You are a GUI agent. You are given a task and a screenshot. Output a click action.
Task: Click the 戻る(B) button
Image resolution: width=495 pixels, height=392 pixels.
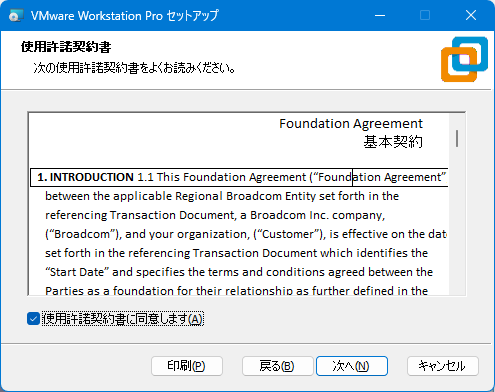tap(277, 366)
